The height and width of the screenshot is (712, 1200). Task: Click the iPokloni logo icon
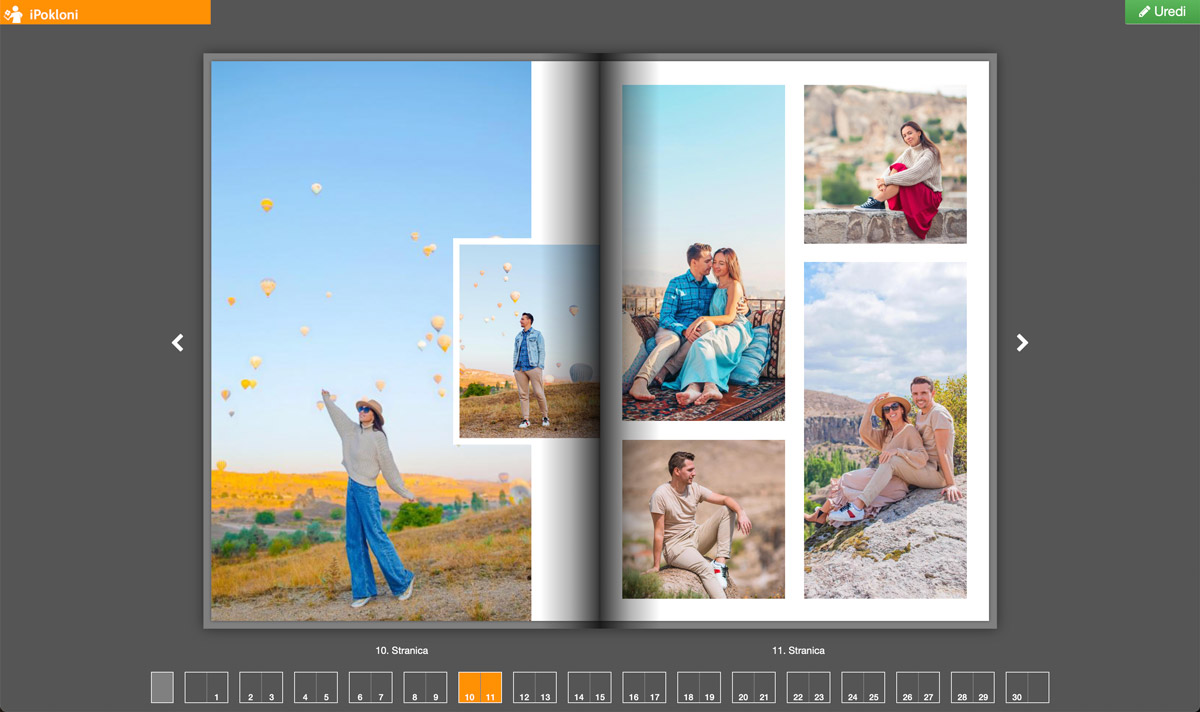click(14, 14)
